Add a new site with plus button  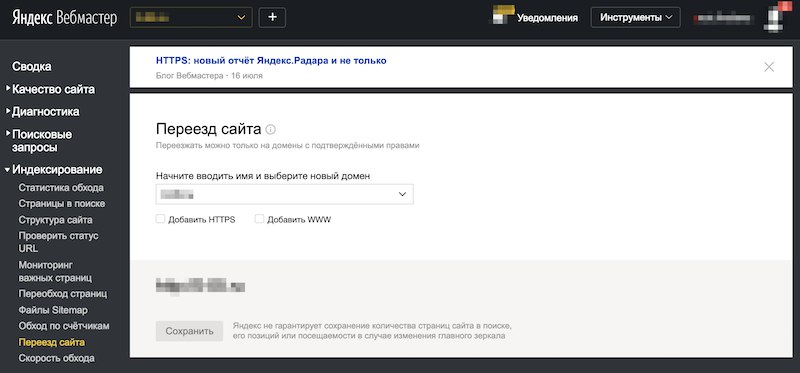tap(272, 17)
